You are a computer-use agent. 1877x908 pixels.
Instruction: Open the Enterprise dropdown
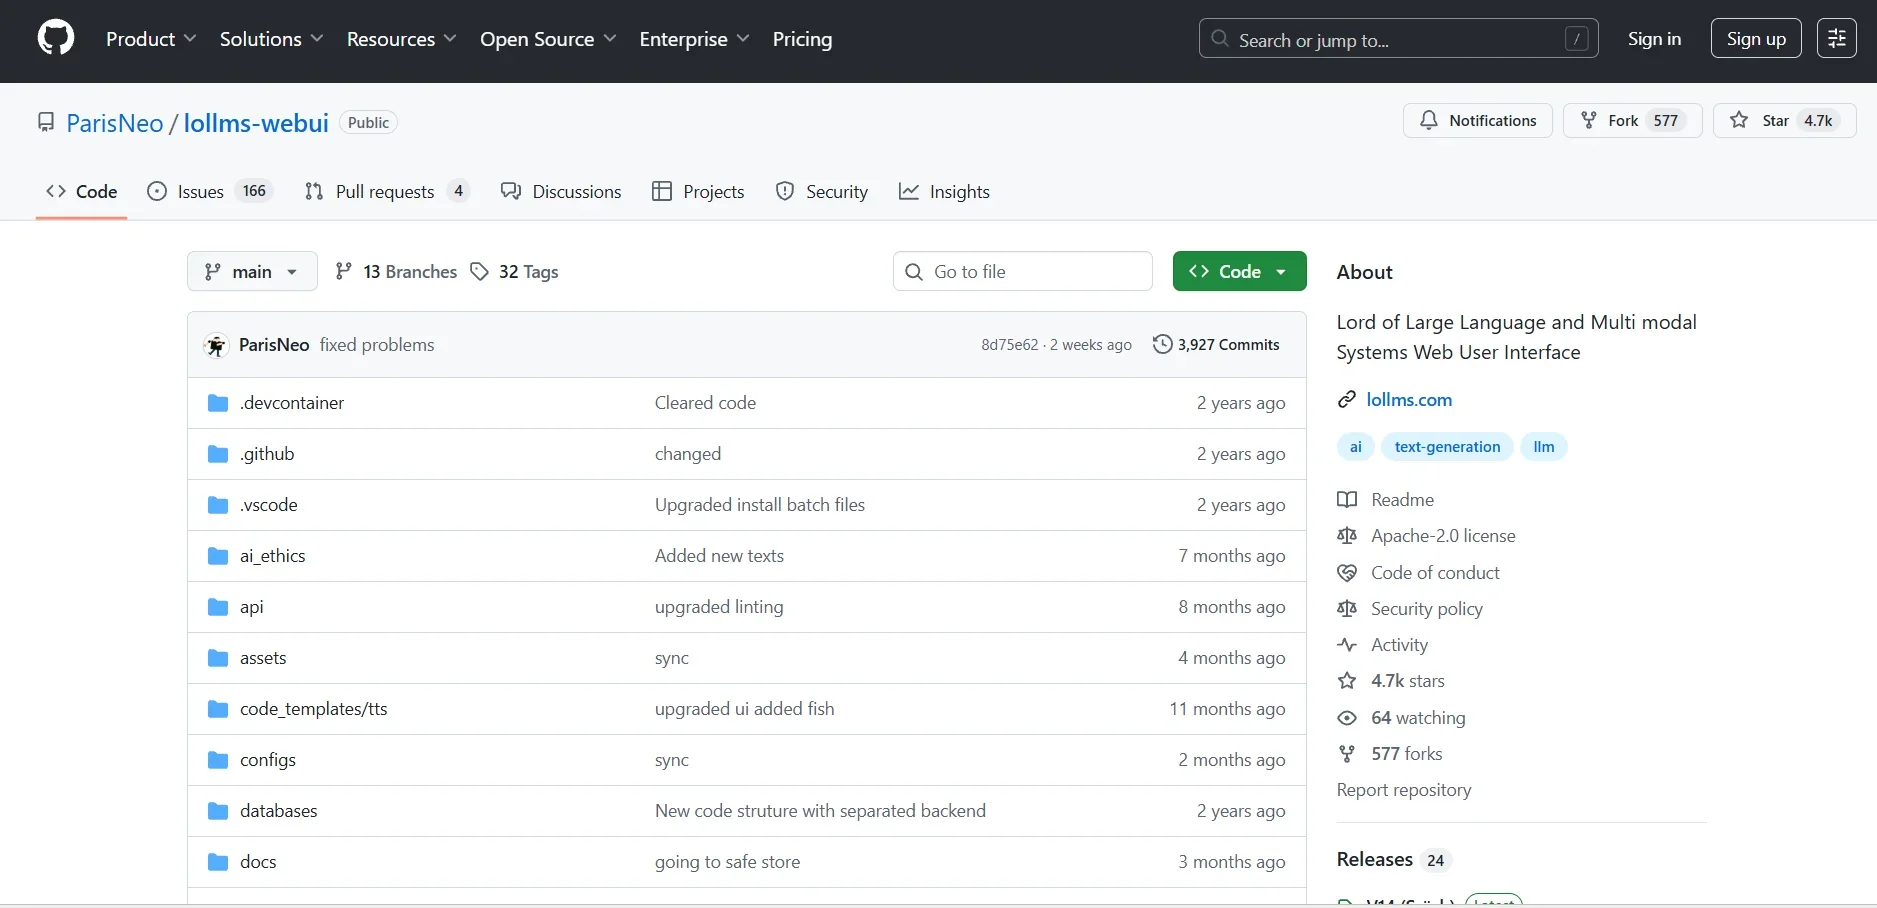694,39
